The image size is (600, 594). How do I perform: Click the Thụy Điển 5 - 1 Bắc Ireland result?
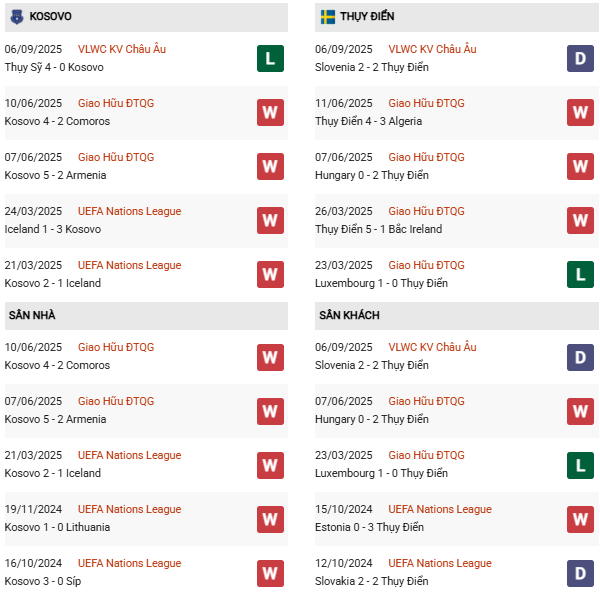coord(381,229)
